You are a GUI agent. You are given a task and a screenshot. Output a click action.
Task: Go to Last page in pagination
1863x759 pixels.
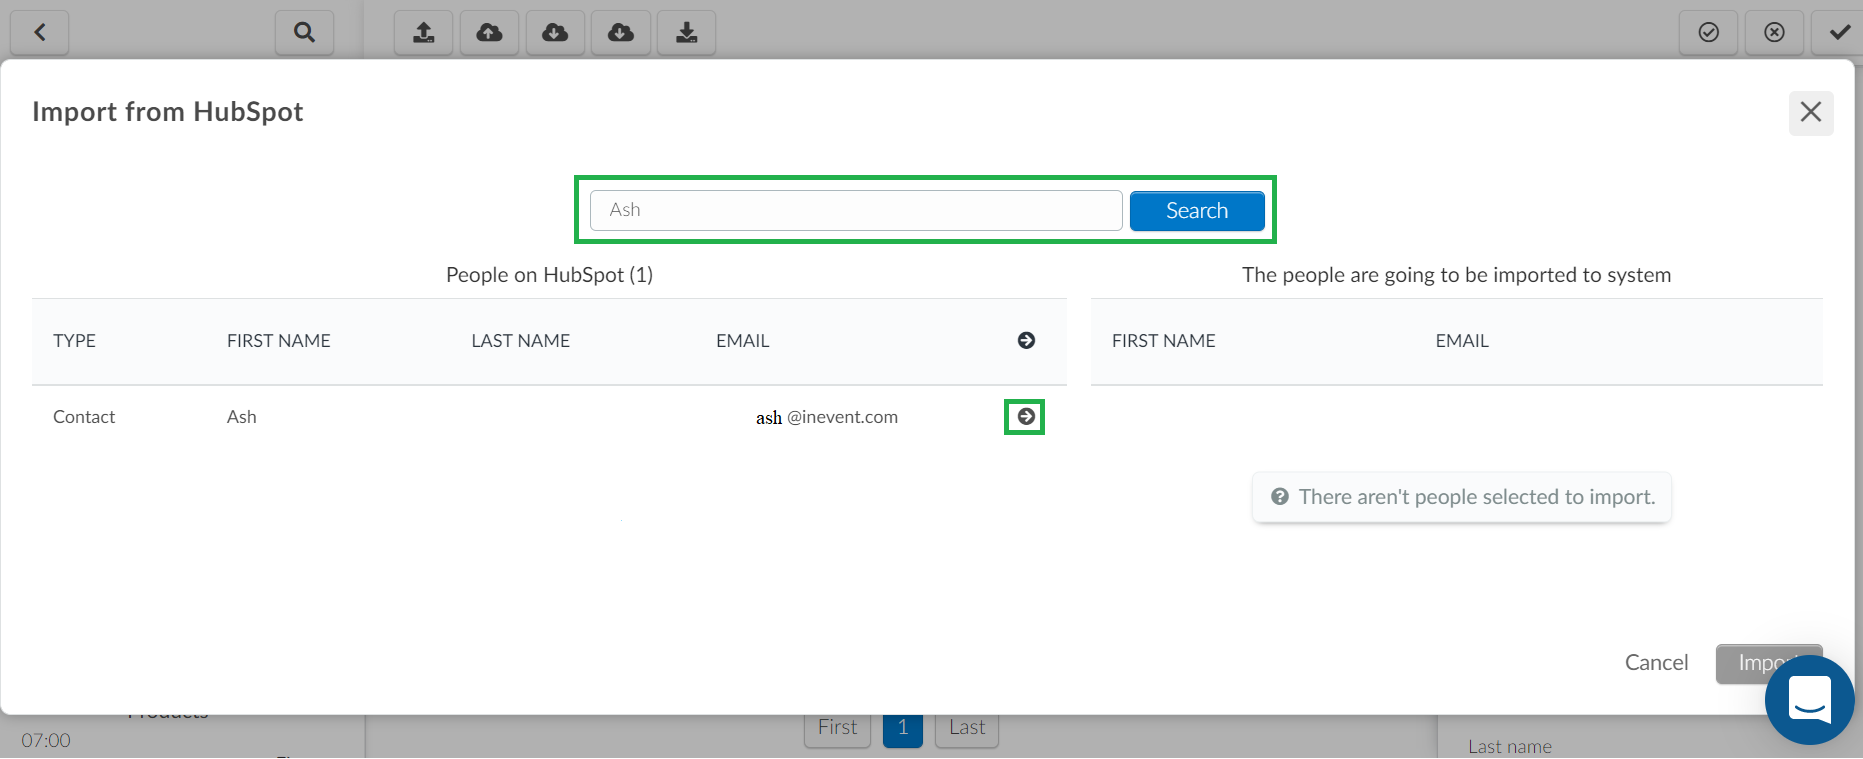click(x=967, y=728)
